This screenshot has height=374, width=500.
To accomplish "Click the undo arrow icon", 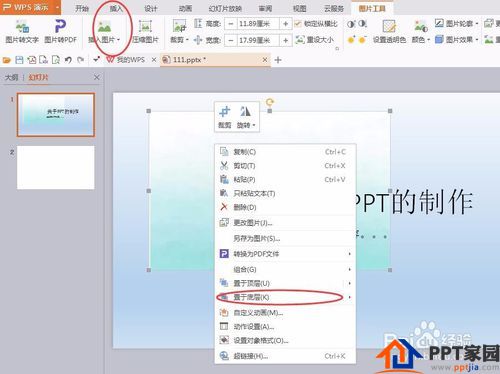I will pos(68,60).
